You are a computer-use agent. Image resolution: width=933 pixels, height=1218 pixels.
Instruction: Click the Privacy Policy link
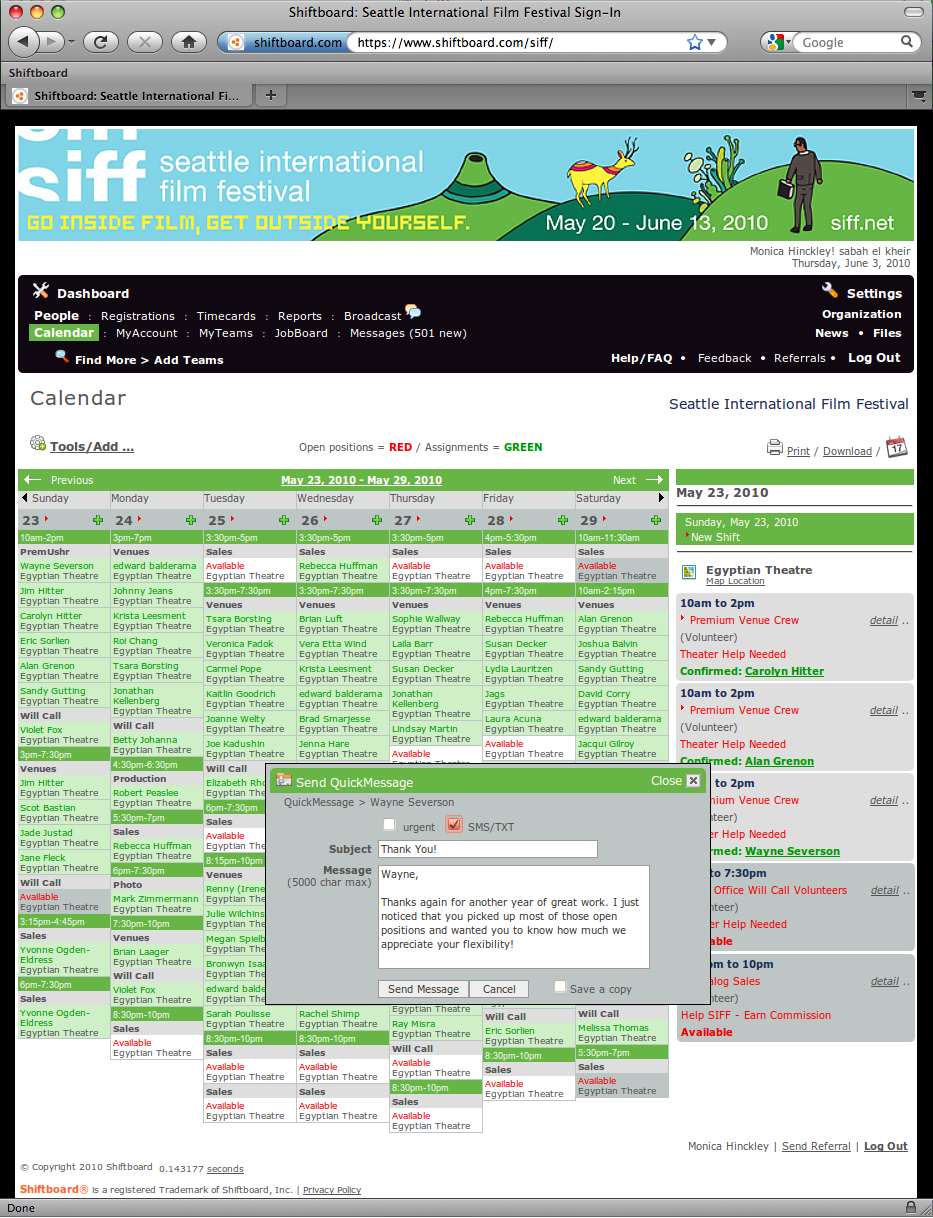coord(332,1190)
